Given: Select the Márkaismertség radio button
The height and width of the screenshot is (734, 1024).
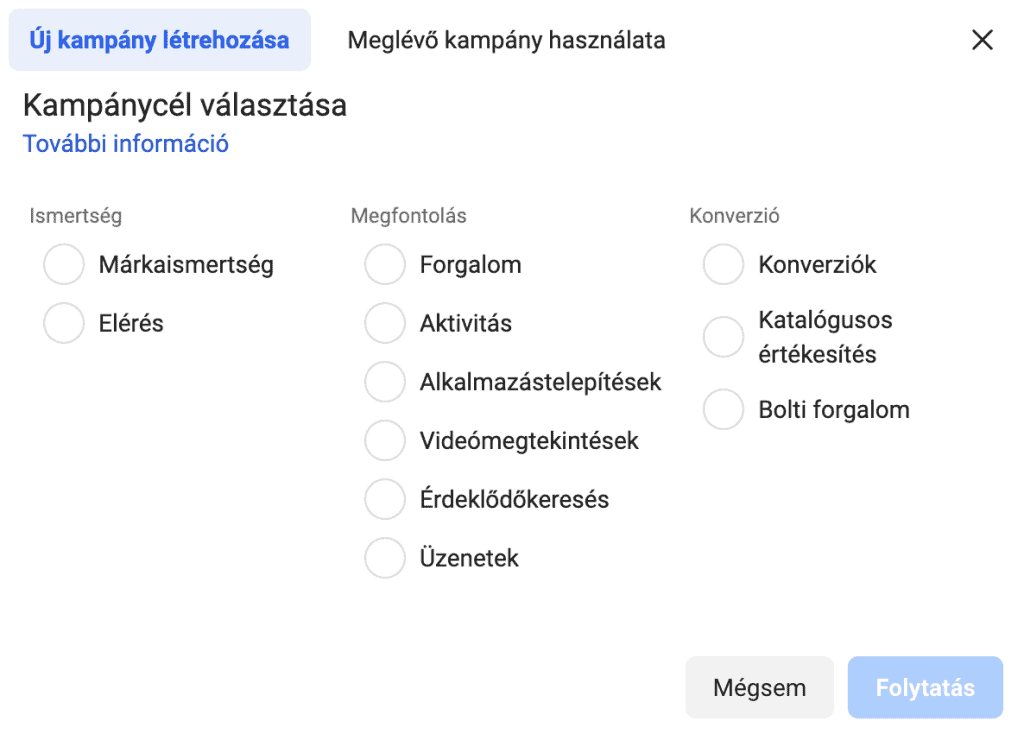Looking at the screenshot, I should [x=64, y=266].
